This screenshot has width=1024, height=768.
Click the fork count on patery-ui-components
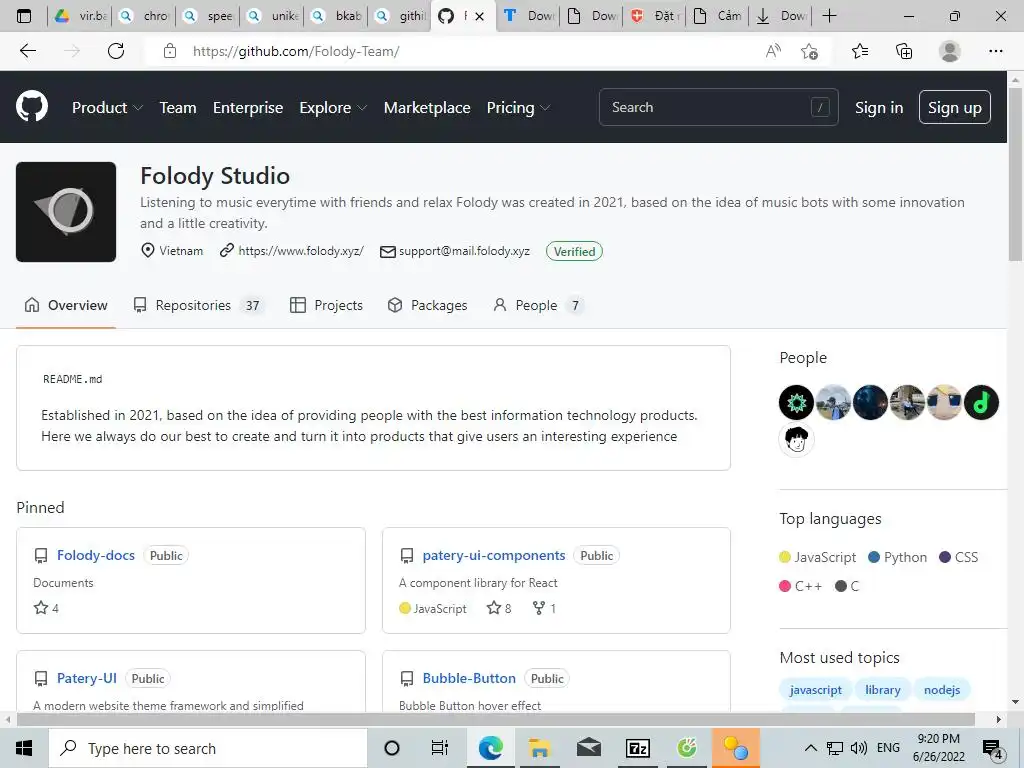(545, 608)
